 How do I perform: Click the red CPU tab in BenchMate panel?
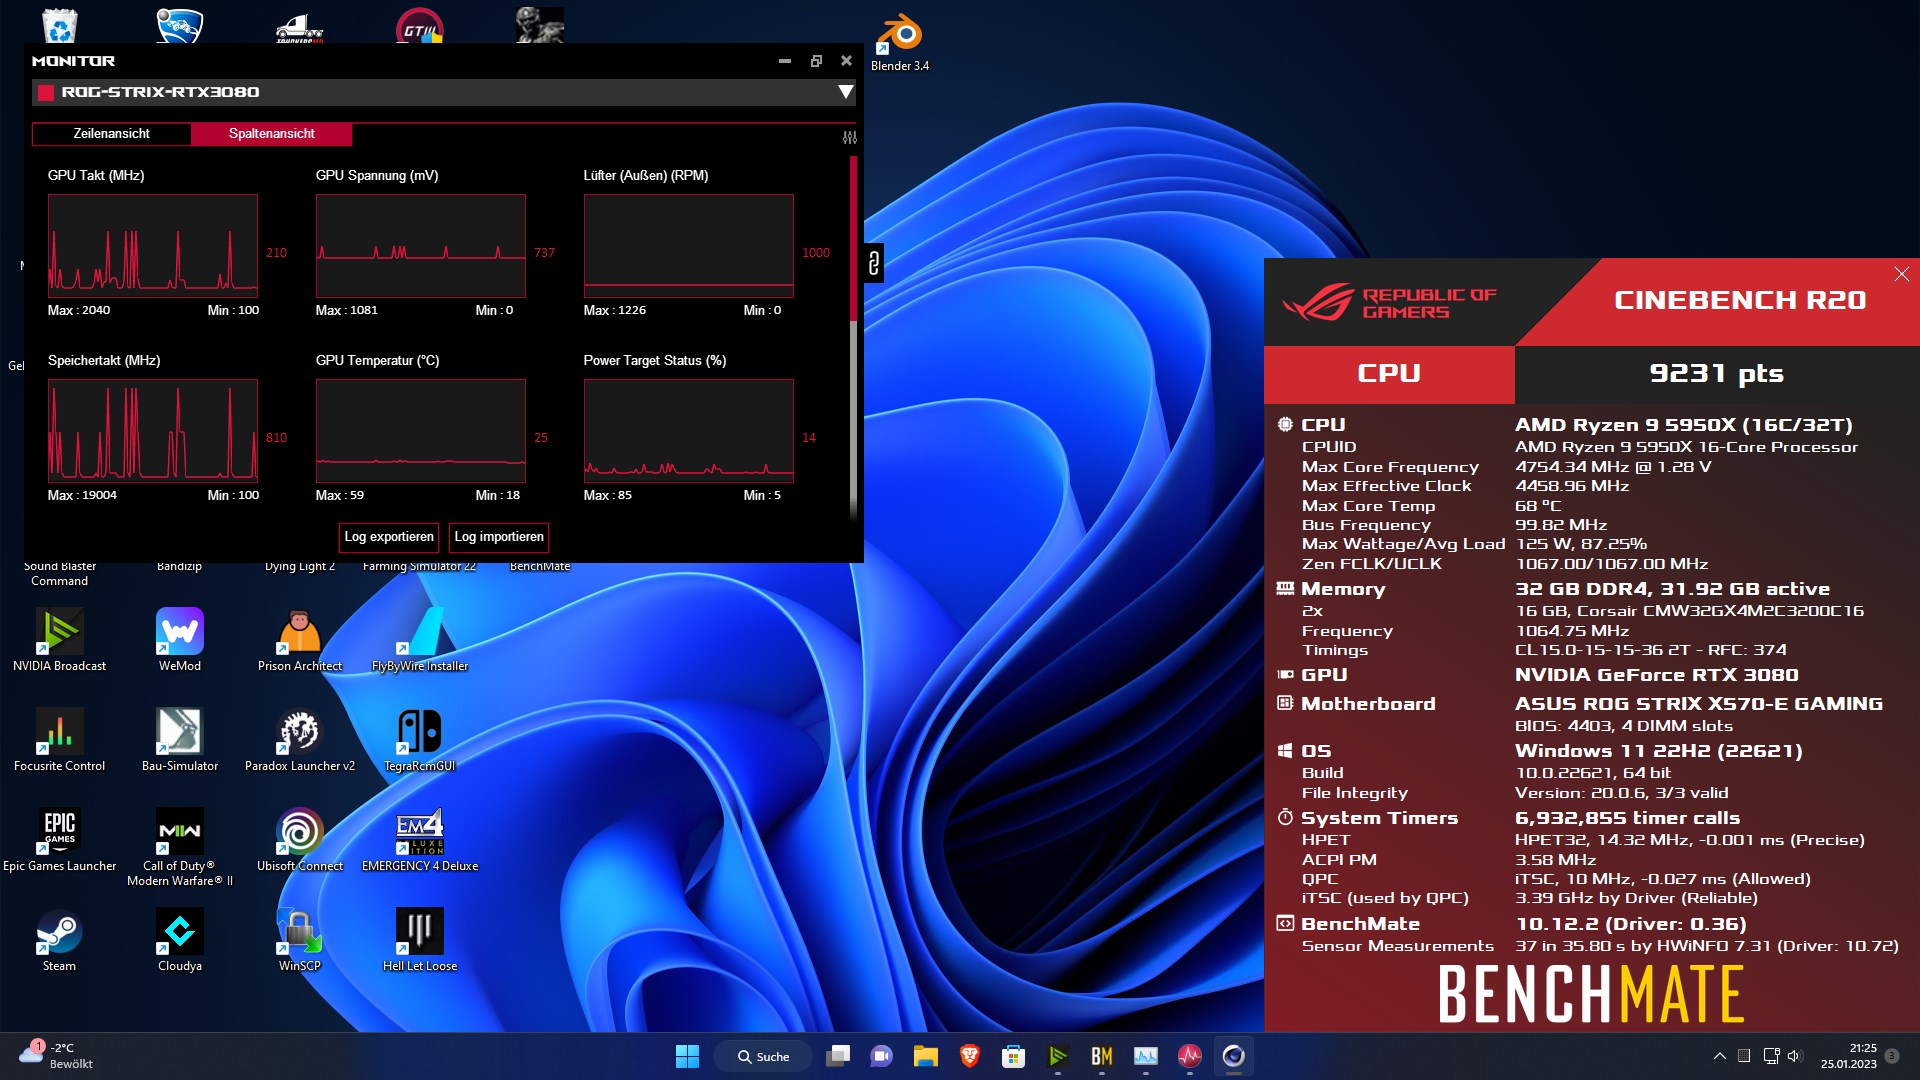(x=1389, y=374)
